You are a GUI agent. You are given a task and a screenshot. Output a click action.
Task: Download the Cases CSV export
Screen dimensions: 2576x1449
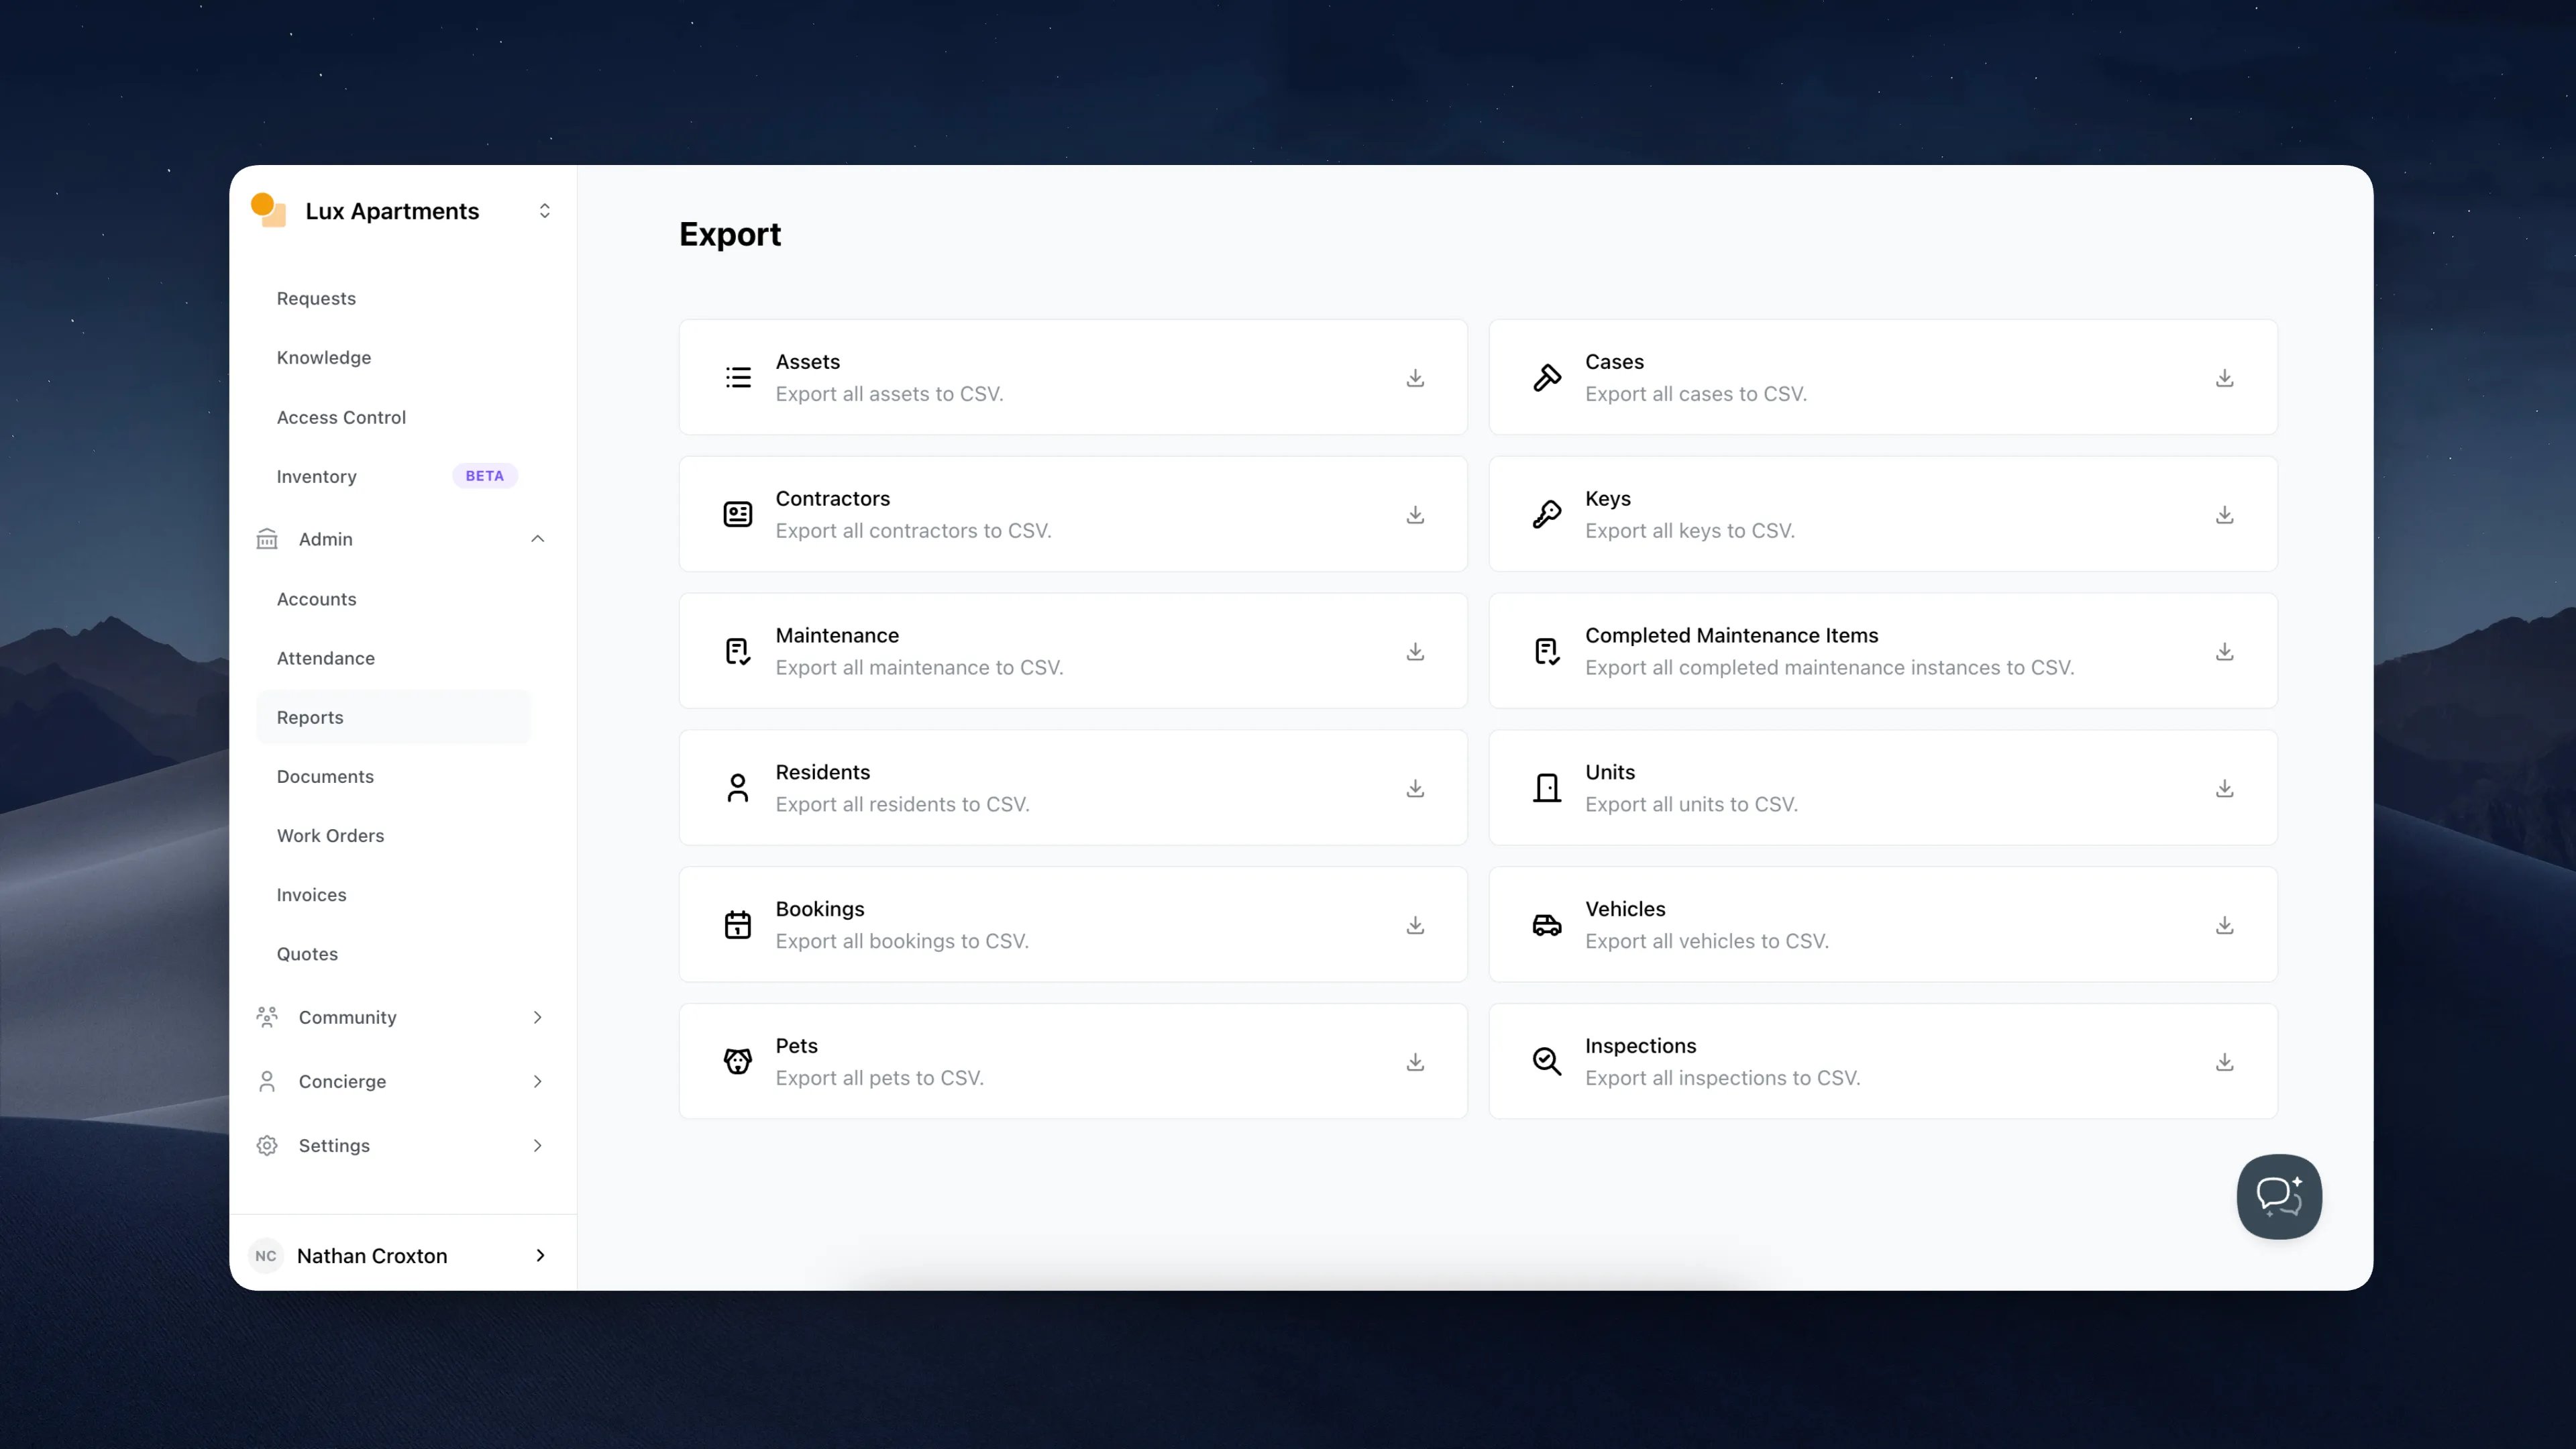[2224, 378]
